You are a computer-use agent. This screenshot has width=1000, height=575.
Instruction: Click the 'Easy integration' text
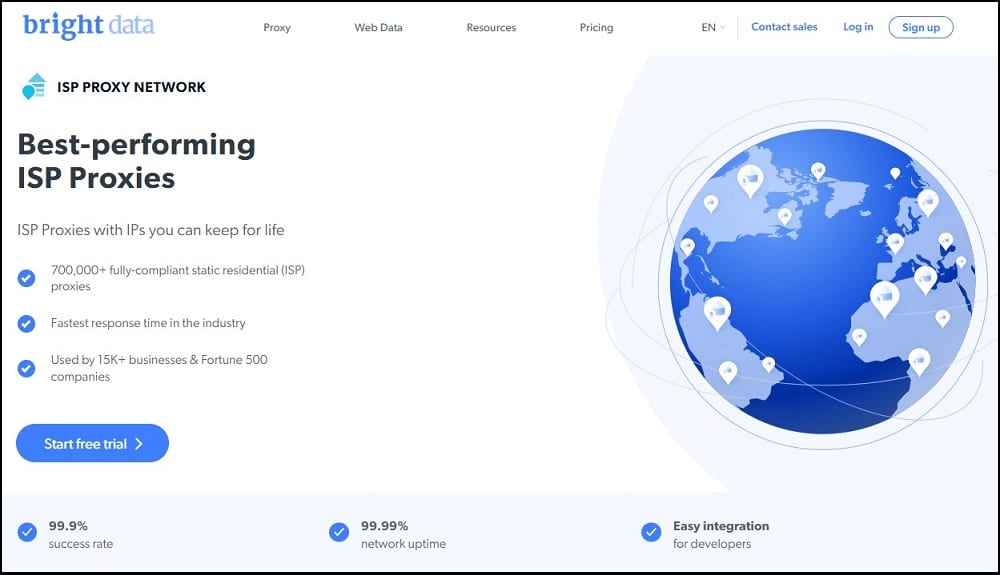click(x=721, y=526)
